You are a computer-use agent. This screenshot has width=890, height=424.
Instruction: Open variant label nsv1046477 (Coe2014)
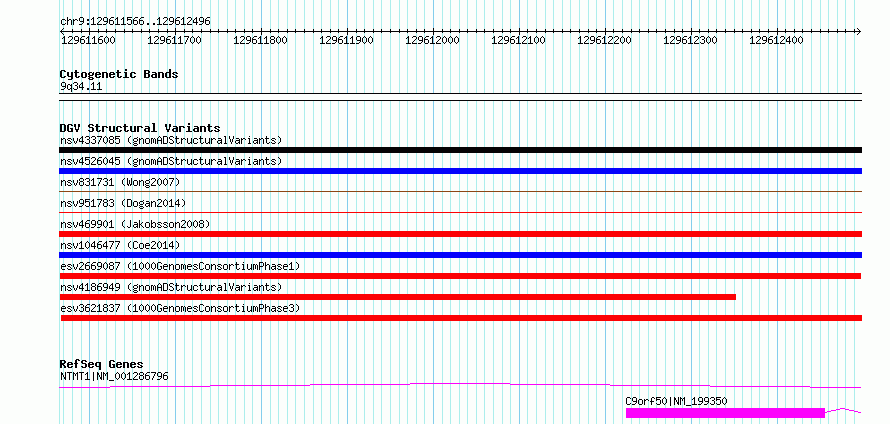[x=120, y=245]
